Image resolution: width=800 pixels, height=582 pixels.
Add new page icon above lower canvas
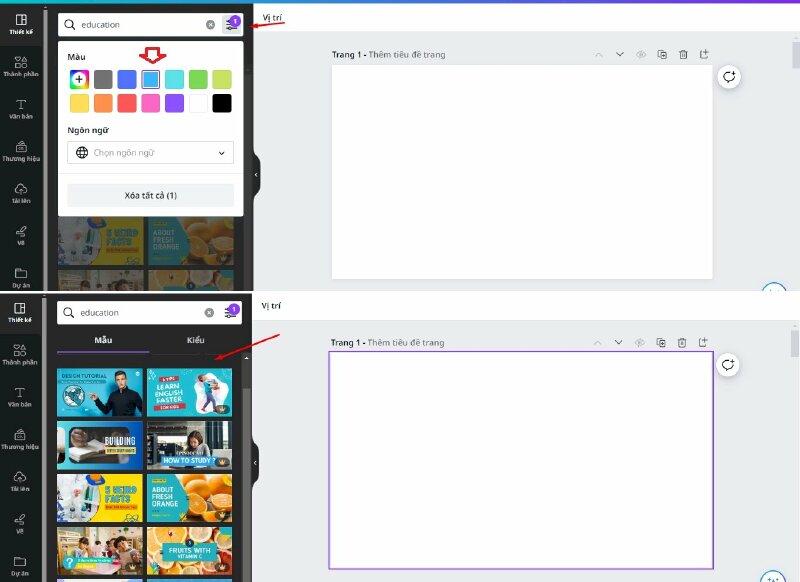click(704, 343)
